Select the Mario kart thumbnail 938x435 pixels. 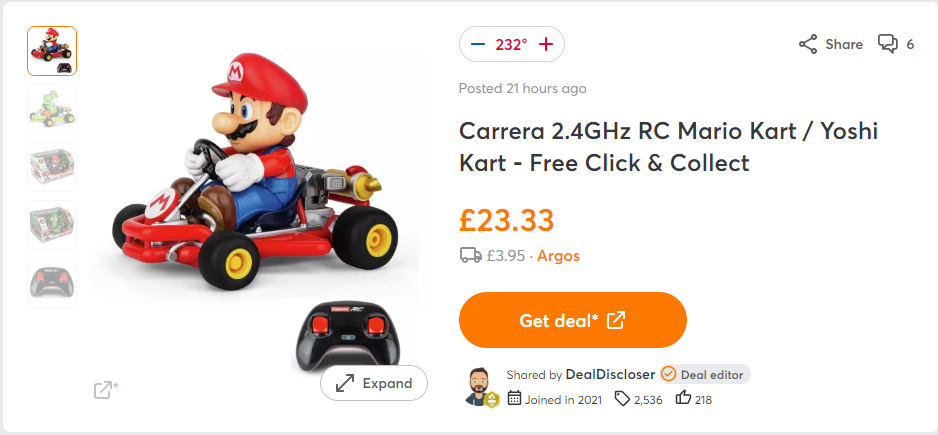click(52, 51)
